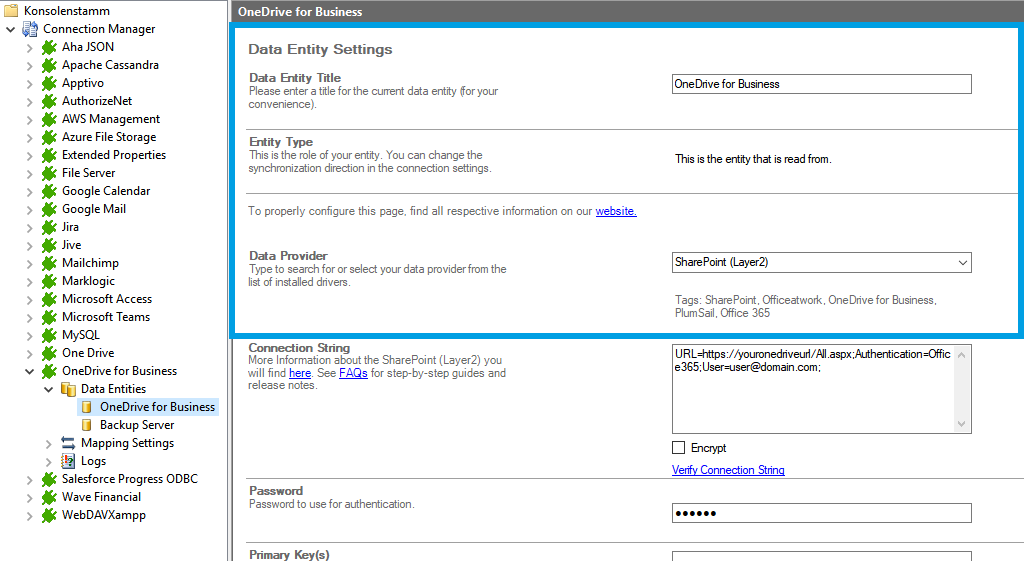Click the Connection Manager icon
1024x561 pixels.
pyautogui.click(x=30, y=29)
